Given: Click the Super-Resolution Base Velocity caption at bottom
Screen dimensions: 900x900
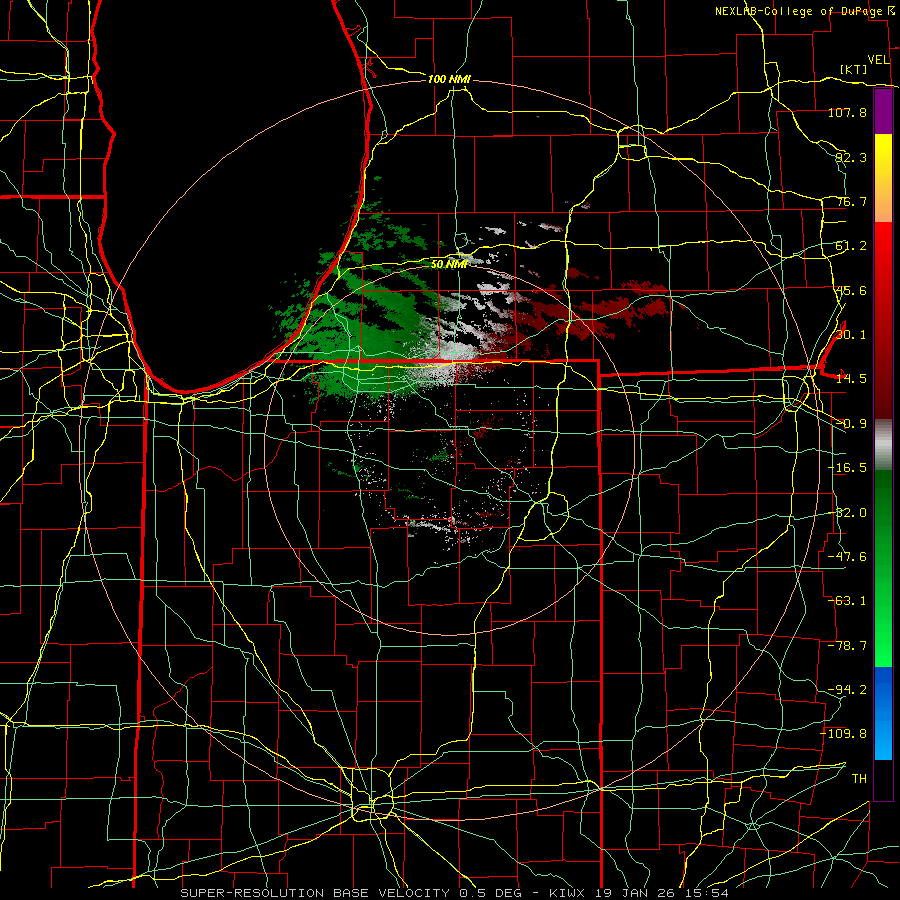Looking at the screenshot, I should pos(454,893).
